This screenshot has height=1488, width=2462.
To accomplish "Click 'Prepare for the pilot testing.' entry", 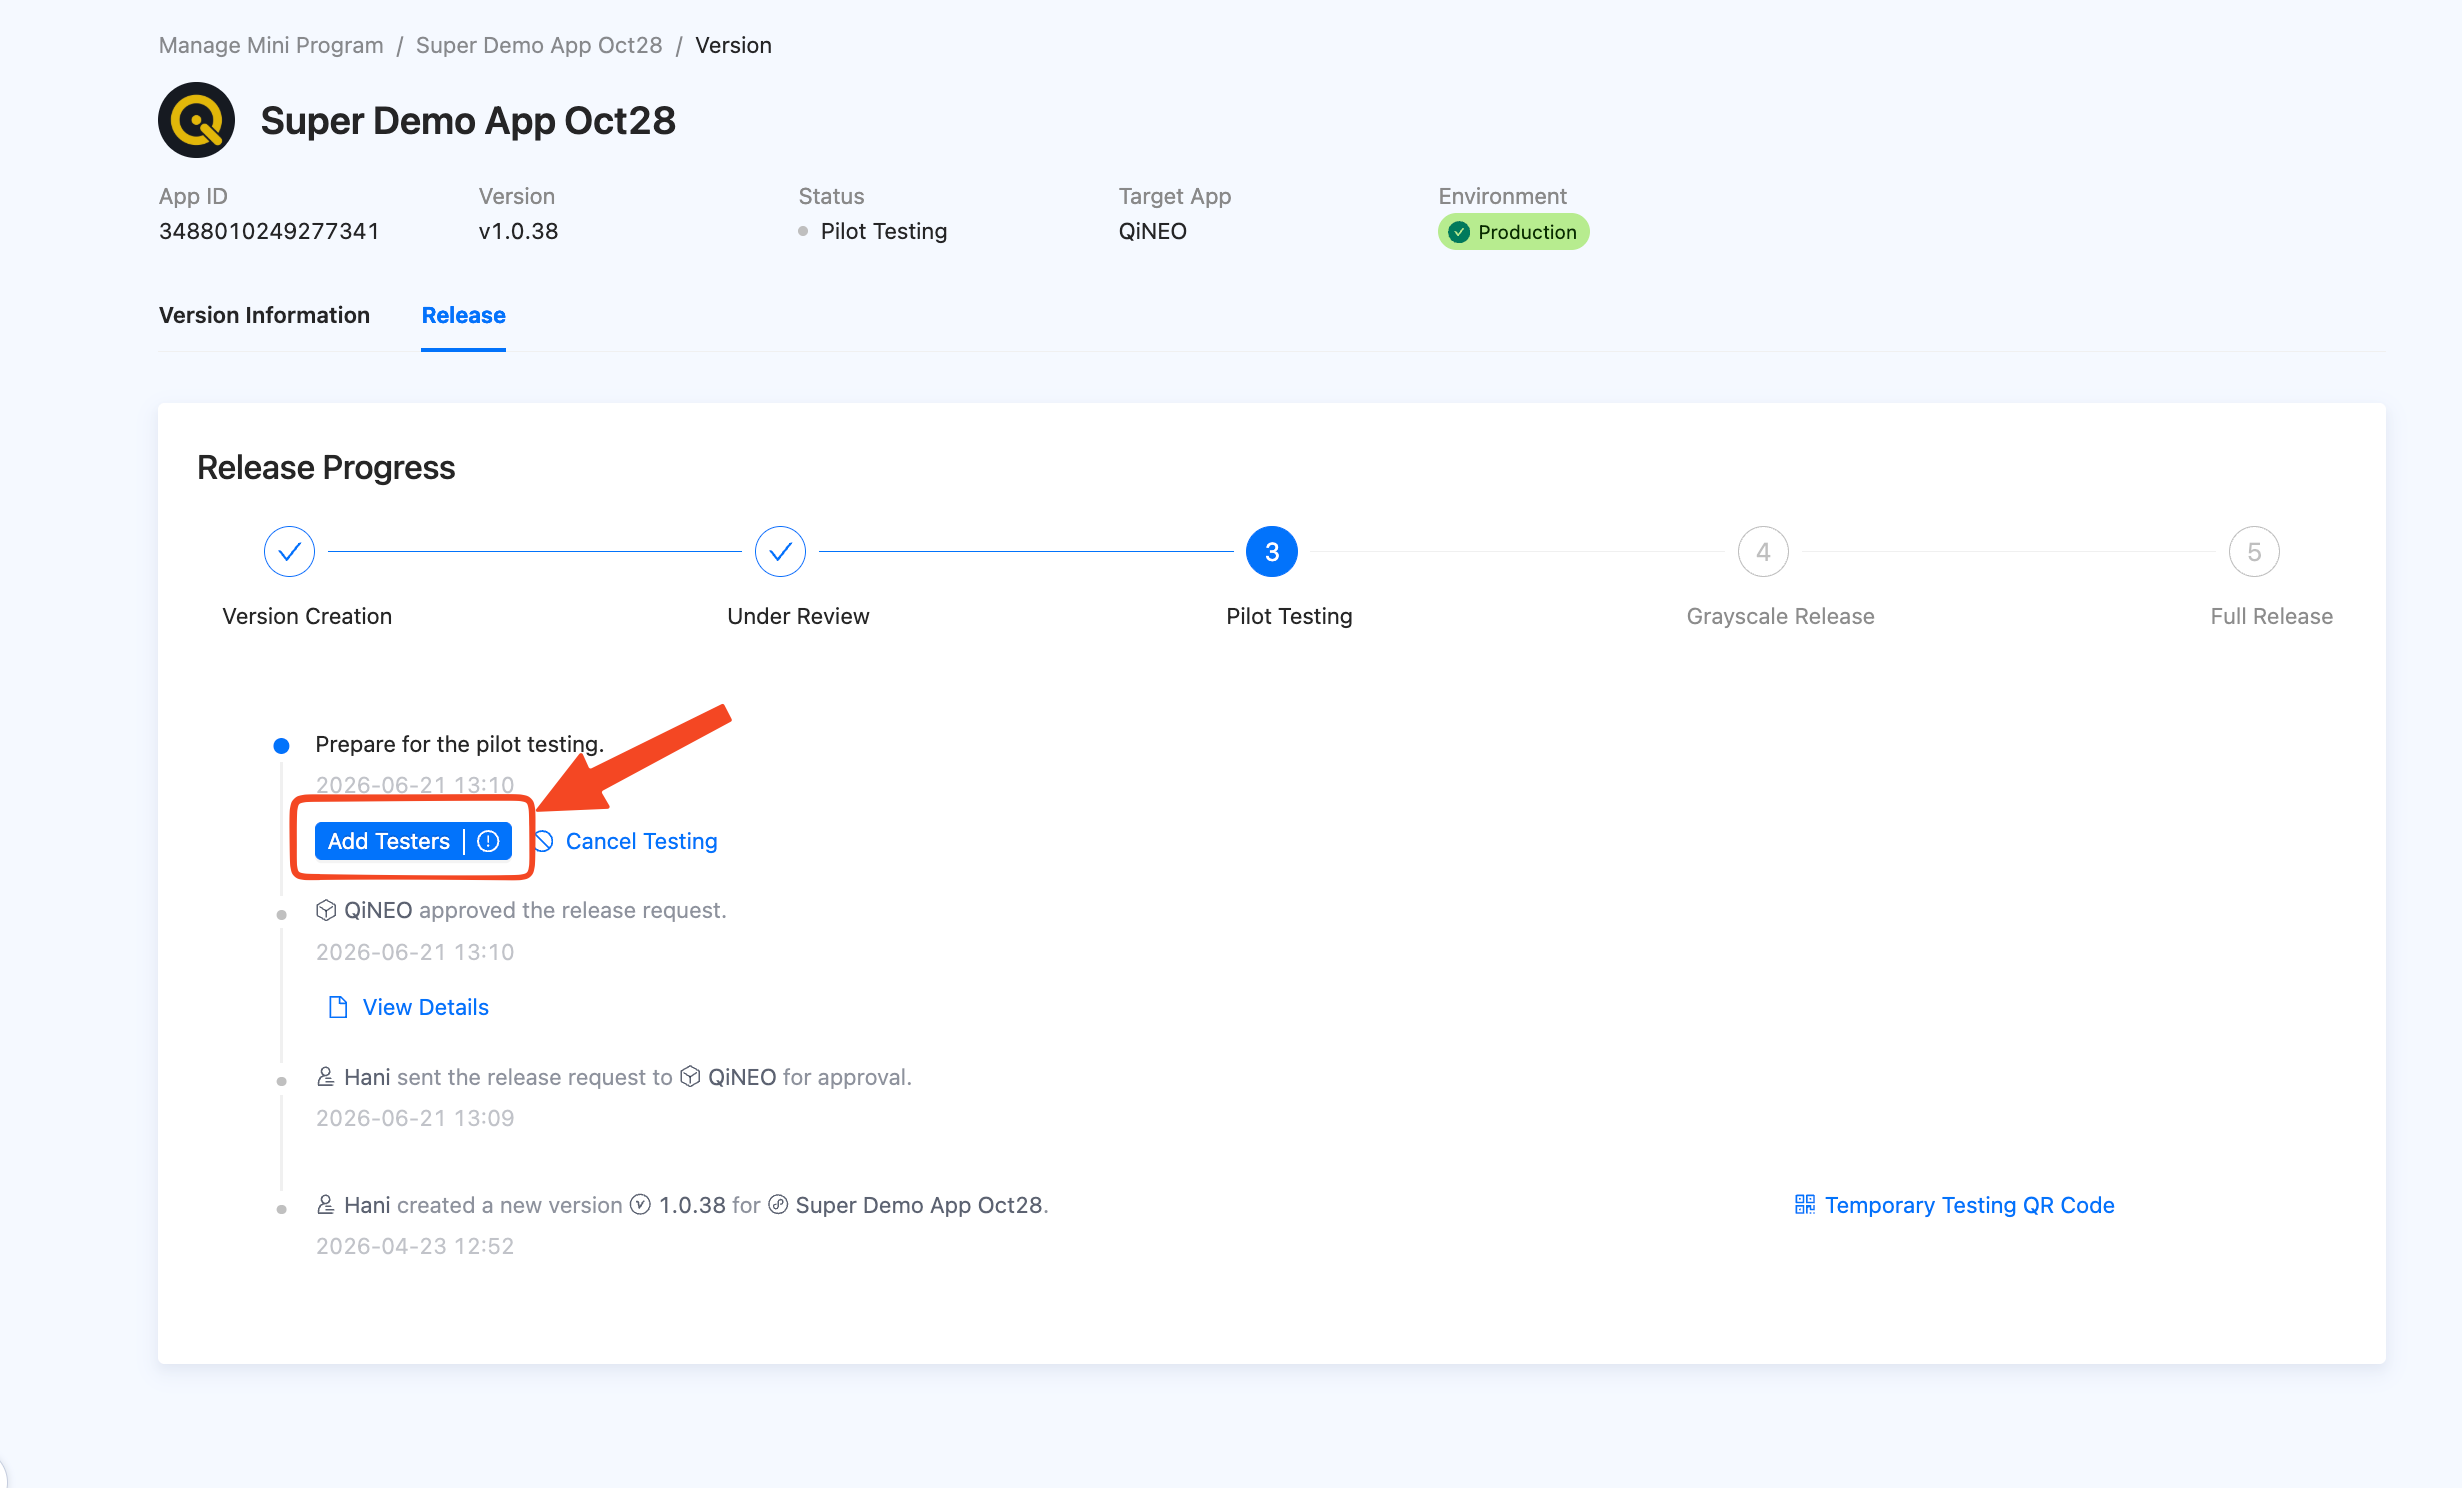I will (x=459, y=744).
